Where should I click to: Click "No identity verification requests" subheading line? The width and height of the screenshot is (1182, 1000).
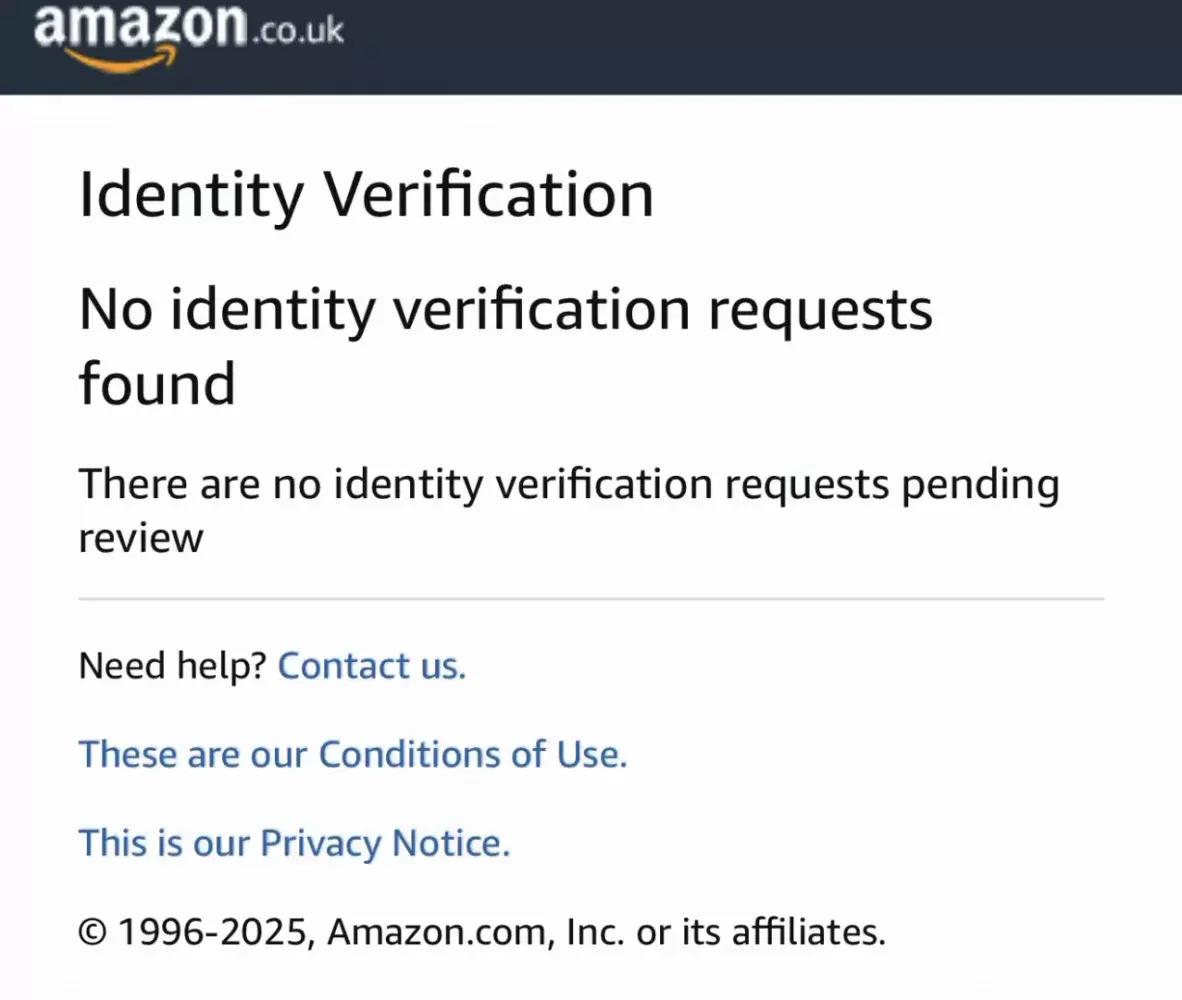click(x=505, y=310)
